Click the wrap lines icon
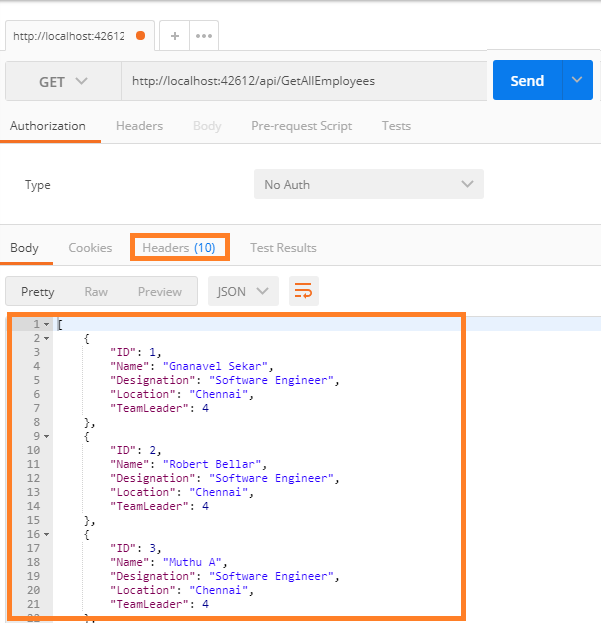This screenshot has width=601, height=623. pos(303,291)
